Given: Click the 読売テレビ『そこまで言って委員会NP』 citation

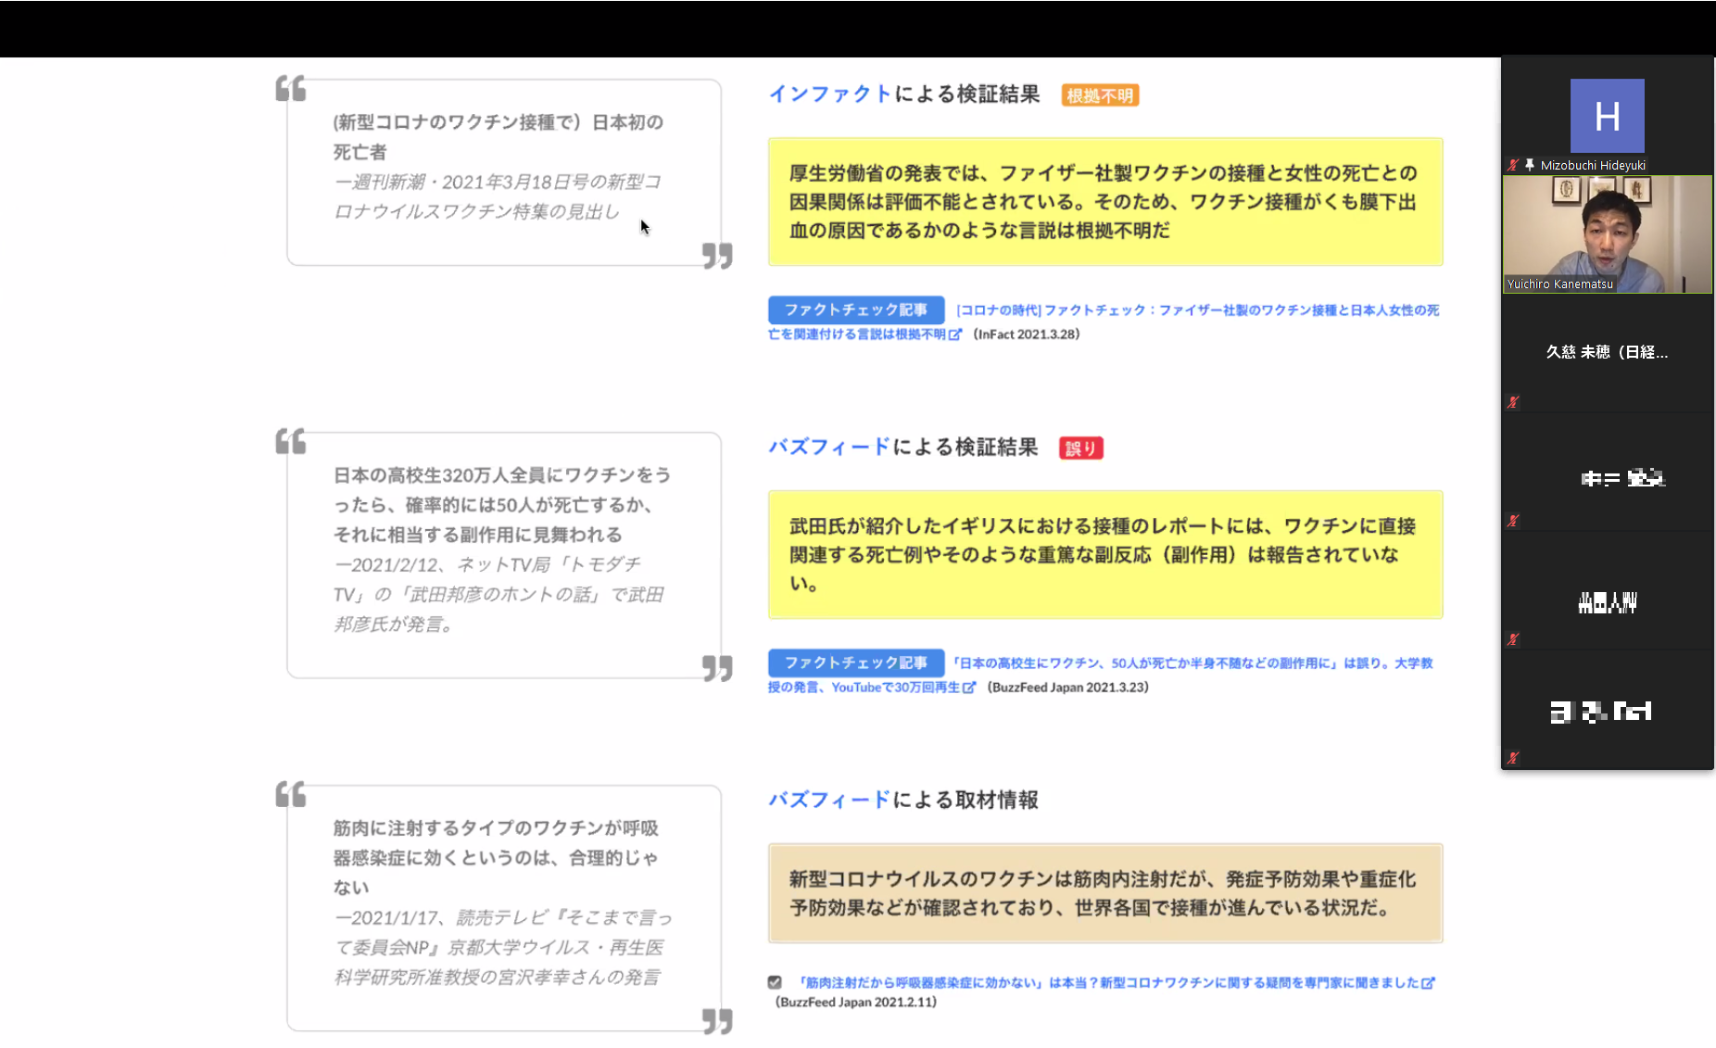Looking at the screenshot, I should click(x=503, y=947).
